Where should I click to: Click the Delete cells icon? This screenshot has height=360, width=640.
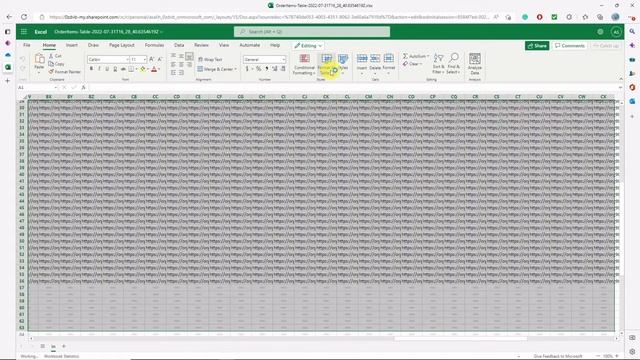(x=375, y=58)
